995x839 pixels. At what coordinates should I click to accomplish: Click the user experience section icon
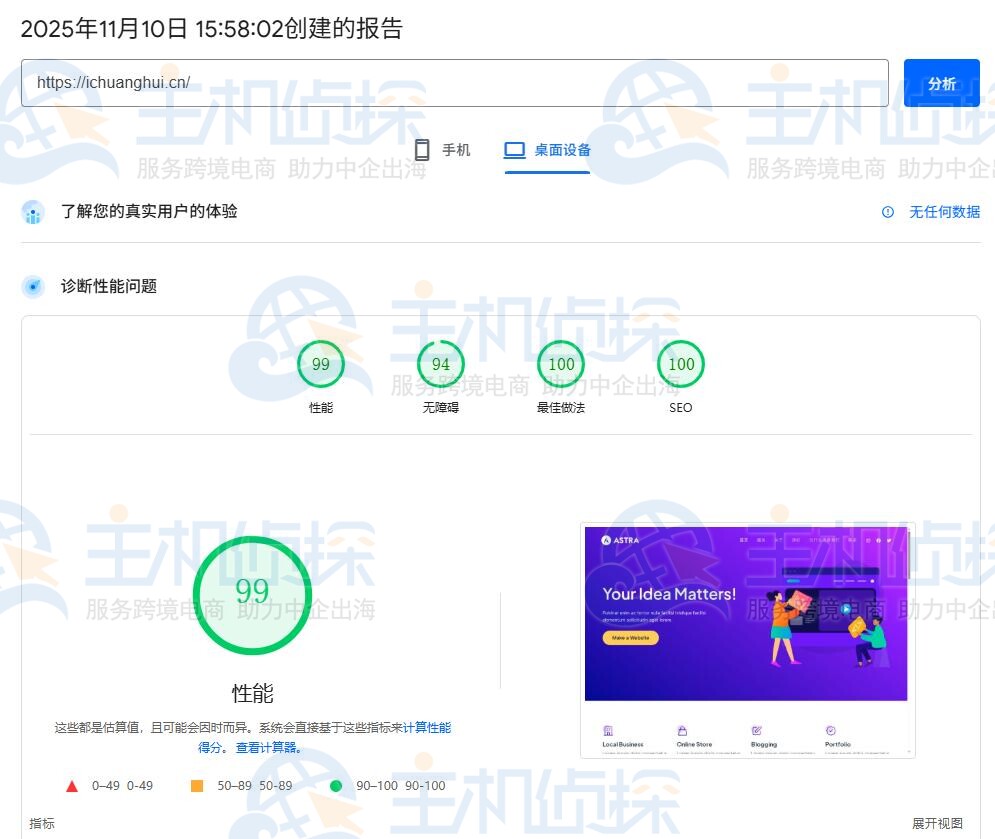(31, 212)
